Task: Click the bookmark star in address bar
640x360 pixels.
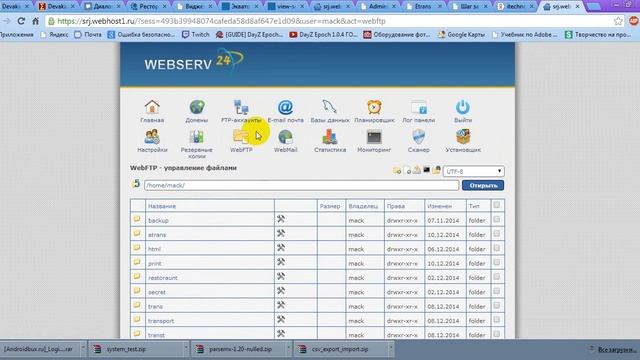Action: click(618, 21)
